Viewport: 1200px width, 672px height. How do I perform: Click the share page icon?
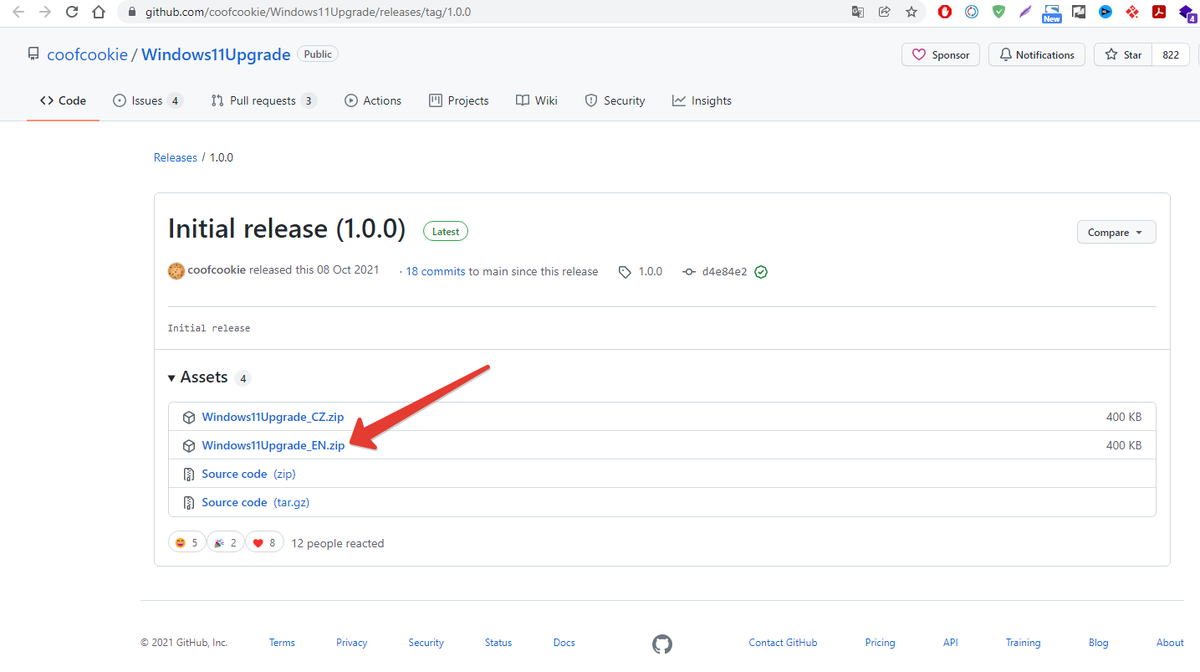point(884,13)
